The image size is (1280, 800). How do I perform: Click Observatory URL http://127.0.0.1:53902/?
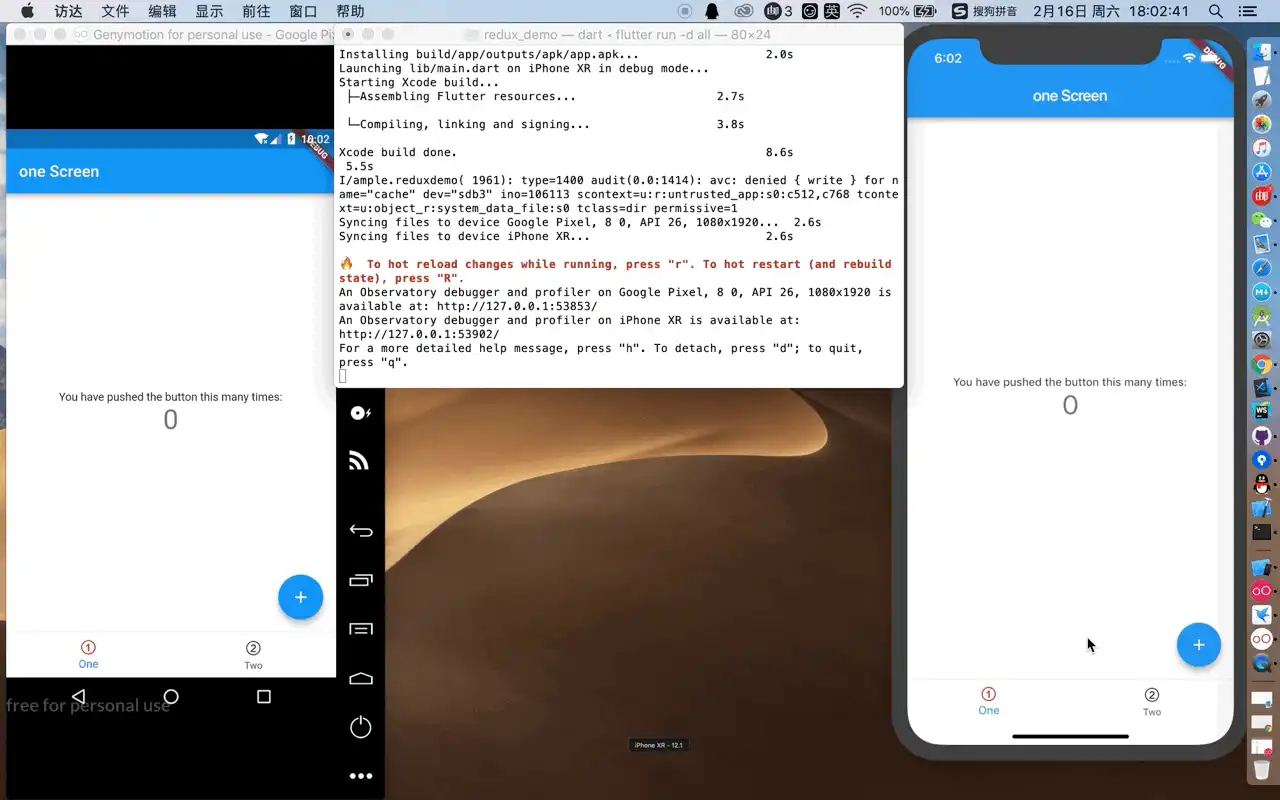click(419, 334)
